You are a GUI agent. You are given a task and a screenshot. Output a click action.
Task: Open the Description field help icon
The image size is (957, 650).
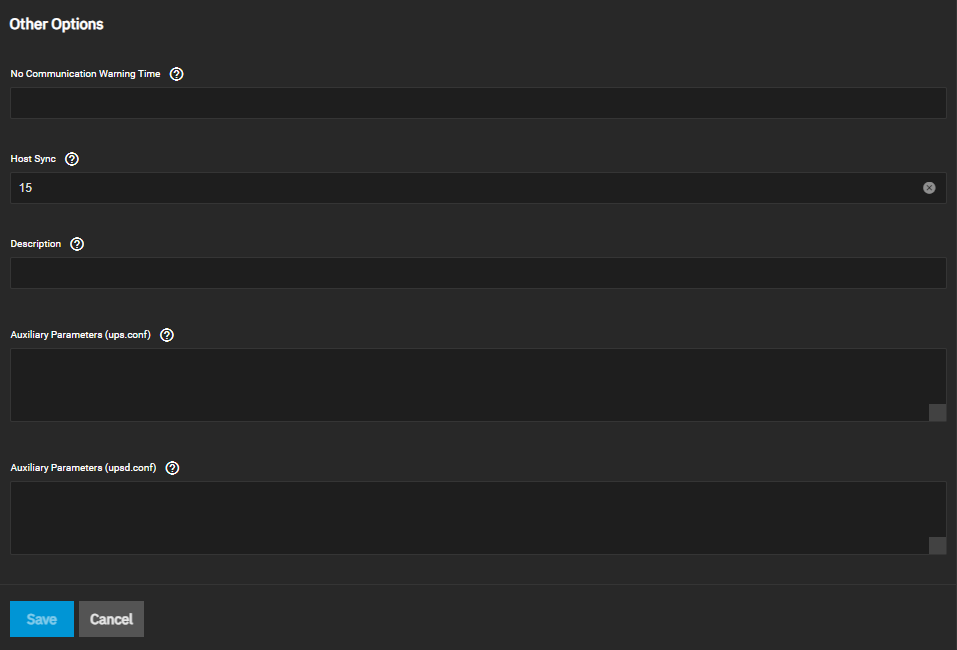pyautogui.click(x=77, y=244)
